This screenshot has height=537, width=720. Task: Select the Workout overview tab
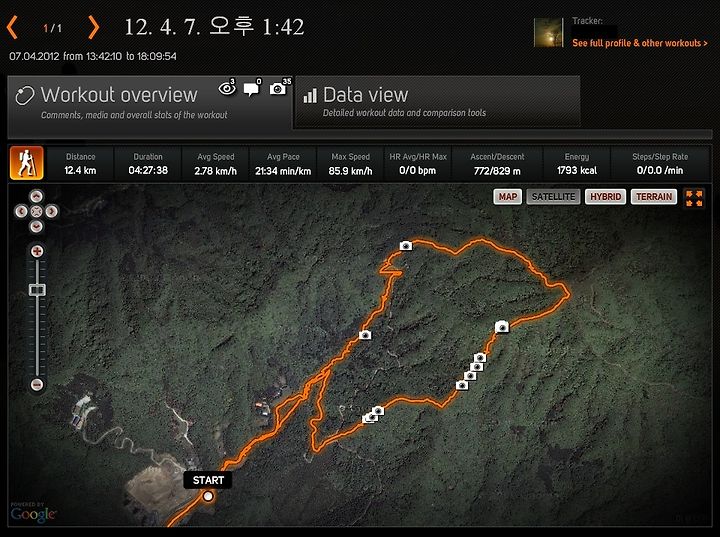[150, 105]
